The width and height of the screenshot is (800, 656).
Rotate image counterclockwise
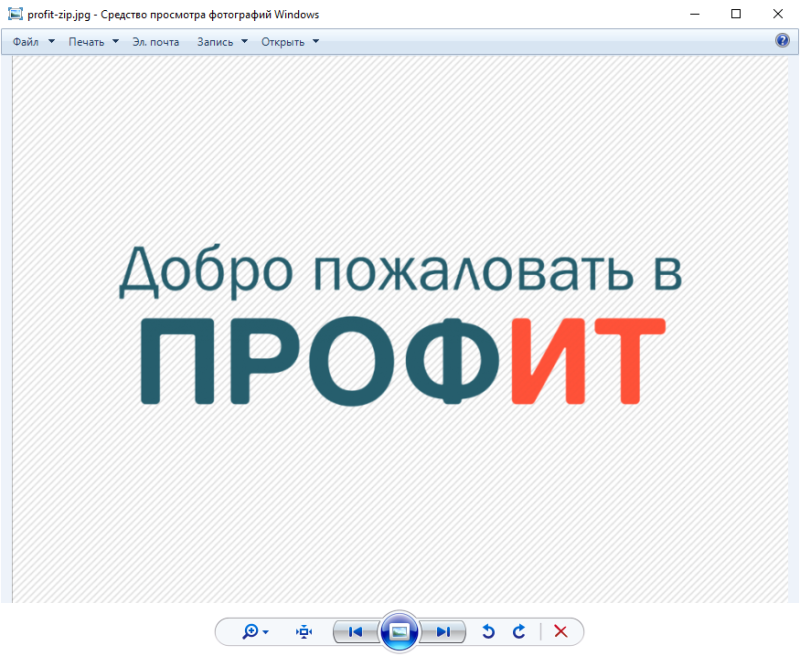[x=488, y=632]
